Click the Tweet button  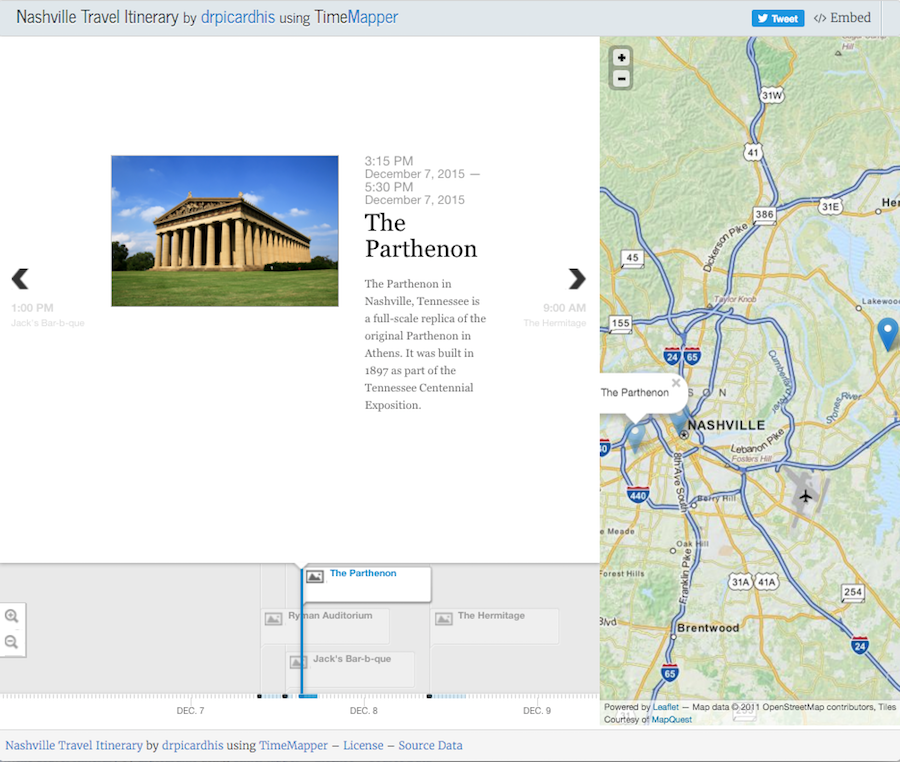[x=778, y=18]
